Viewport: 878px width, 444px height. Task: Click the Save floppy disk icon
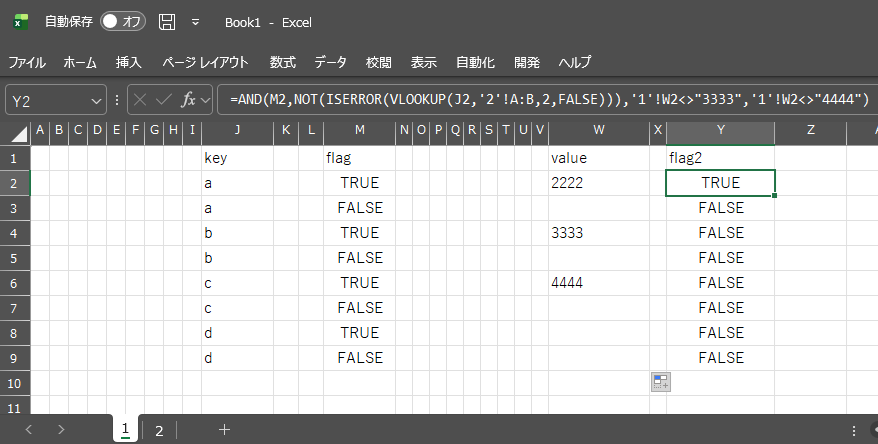point(167,22)
